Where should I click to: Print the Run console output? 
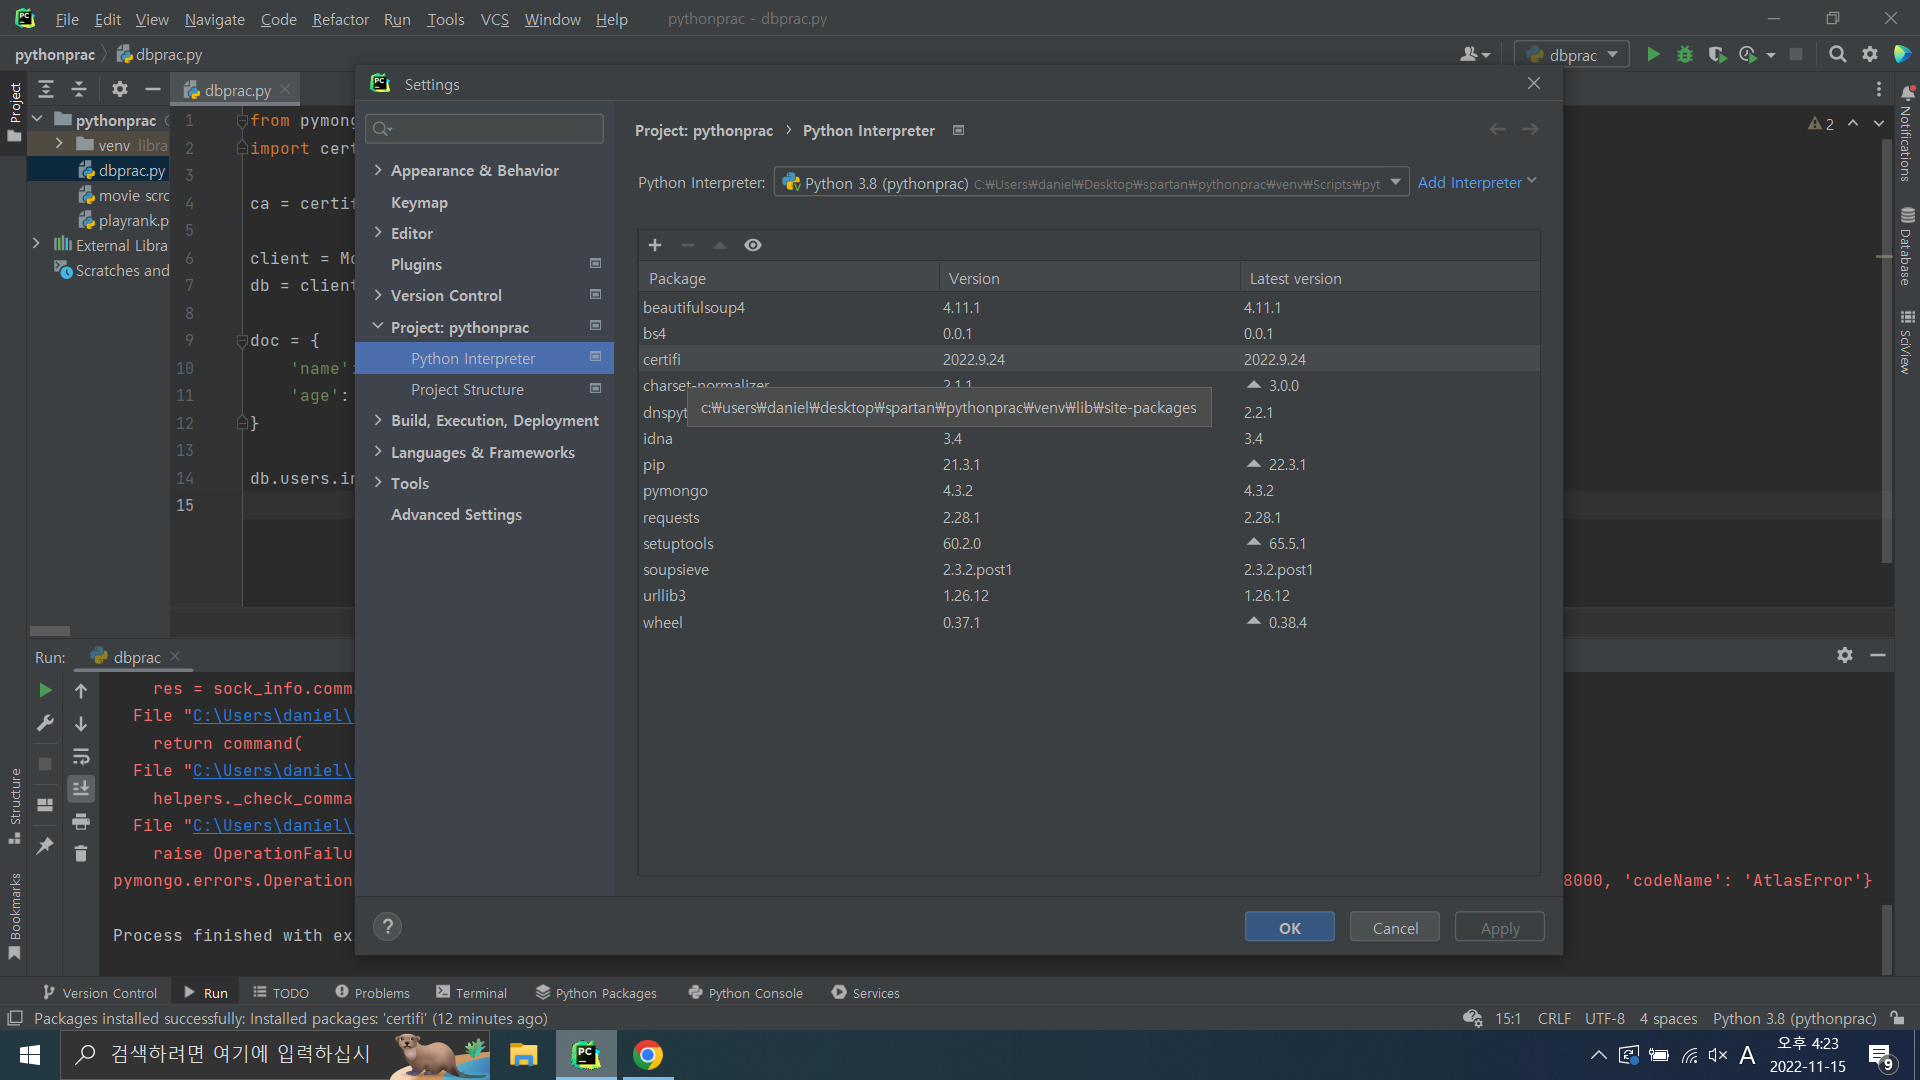81,822
